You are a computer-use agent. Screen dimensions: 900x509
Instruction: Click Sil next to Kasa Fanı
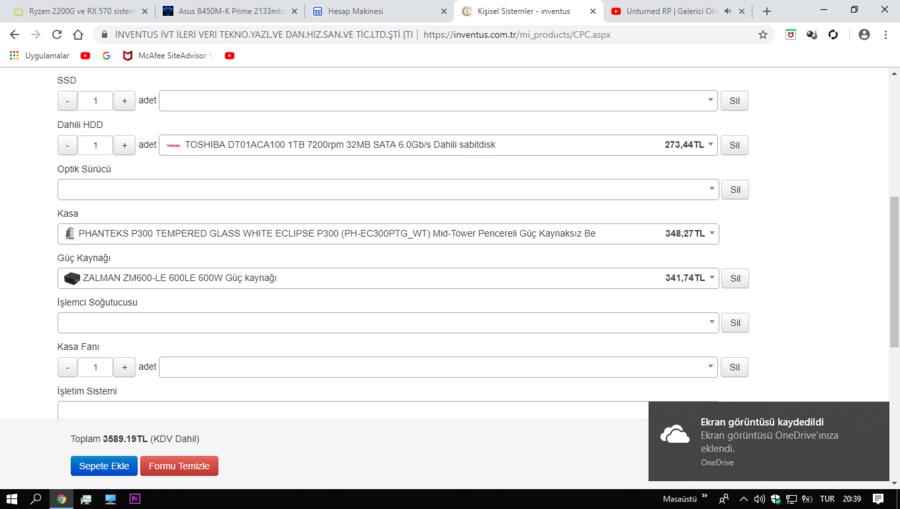pyautogui.click(x=734, y=367)
